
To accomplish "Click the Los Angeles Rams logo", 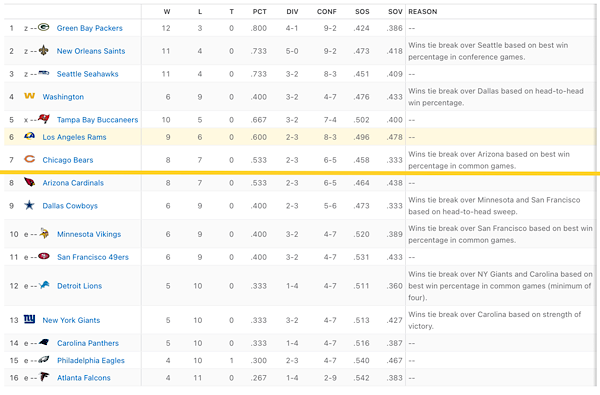I will pyautogui.click(x=29, y=136).
